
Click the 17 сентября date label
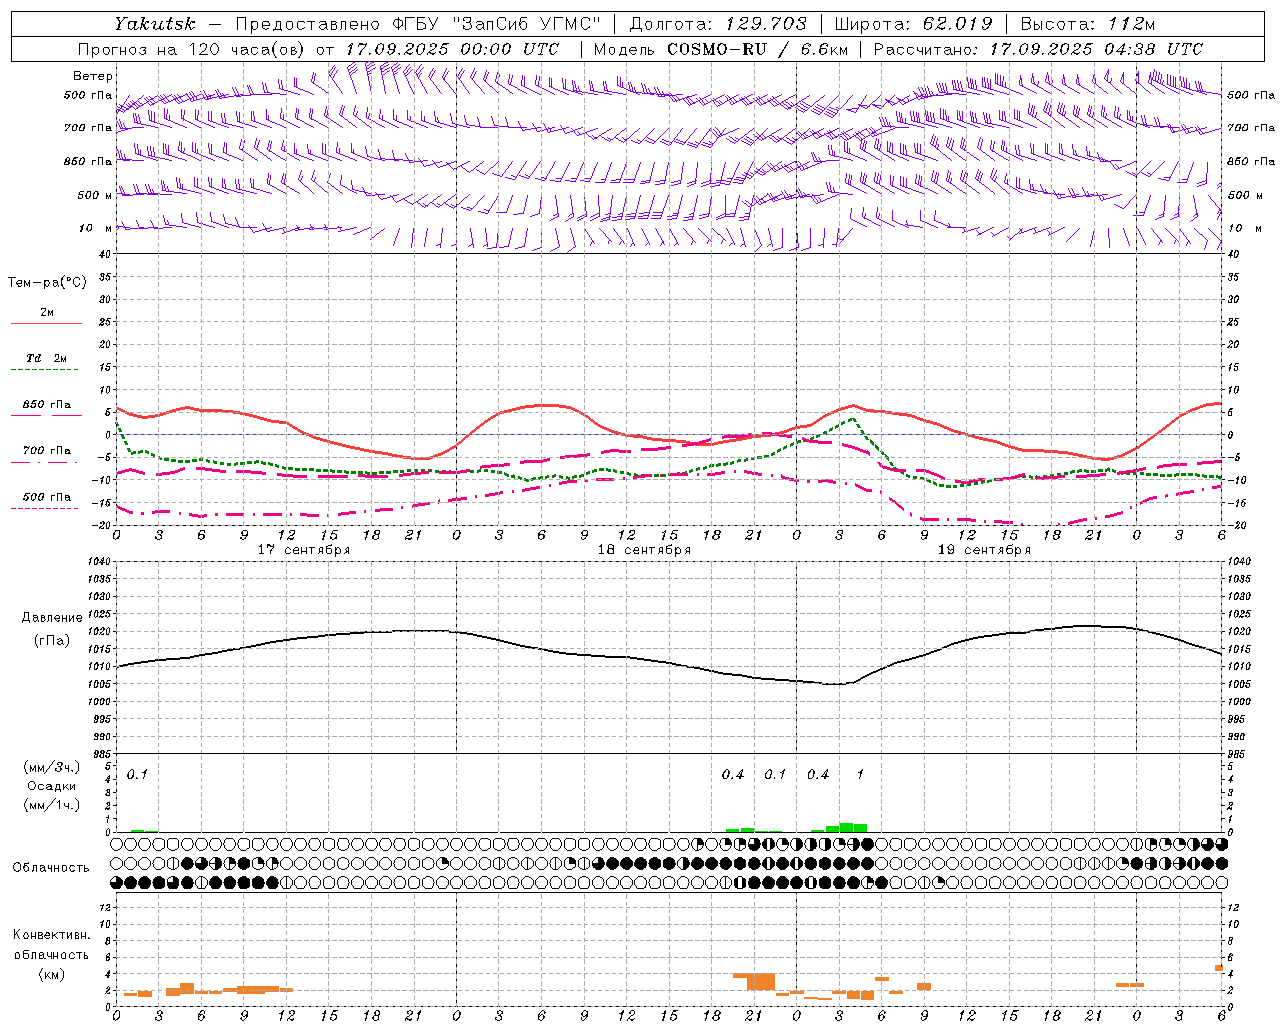click(x=304, y=550)
